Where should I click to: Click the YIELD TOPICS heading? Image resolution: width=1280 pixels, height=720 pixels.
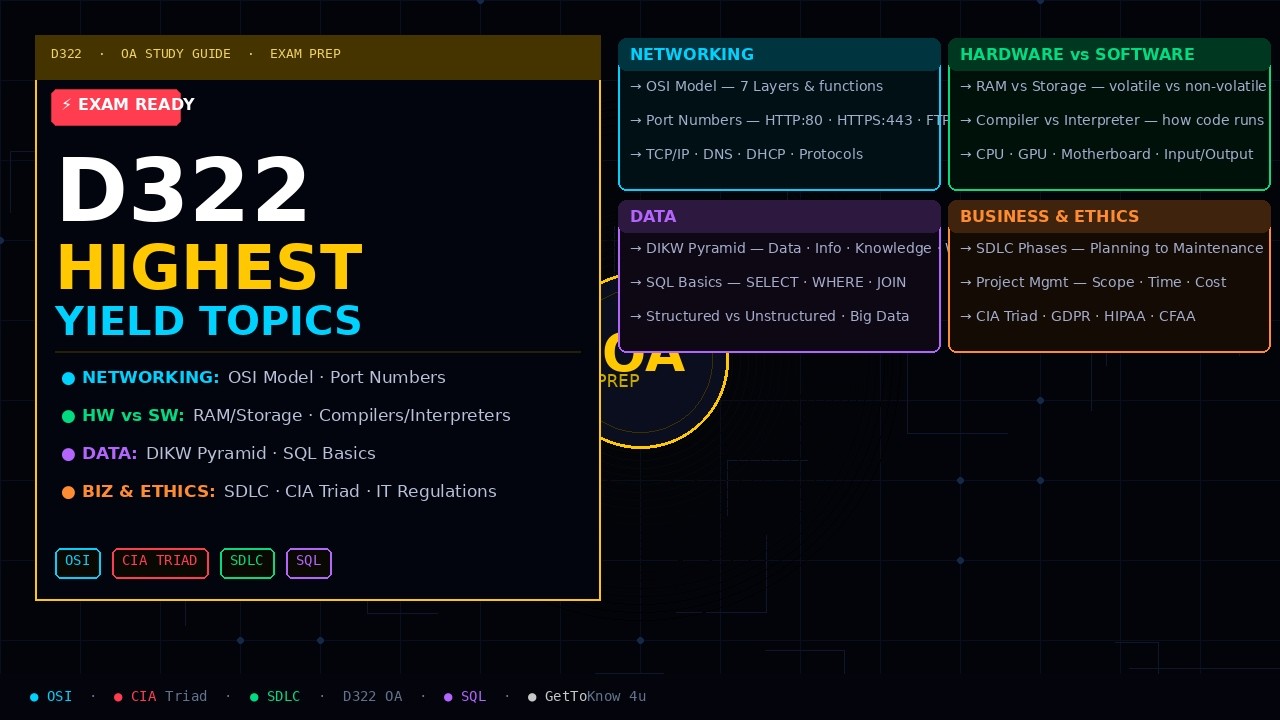(x=208, y=321)
